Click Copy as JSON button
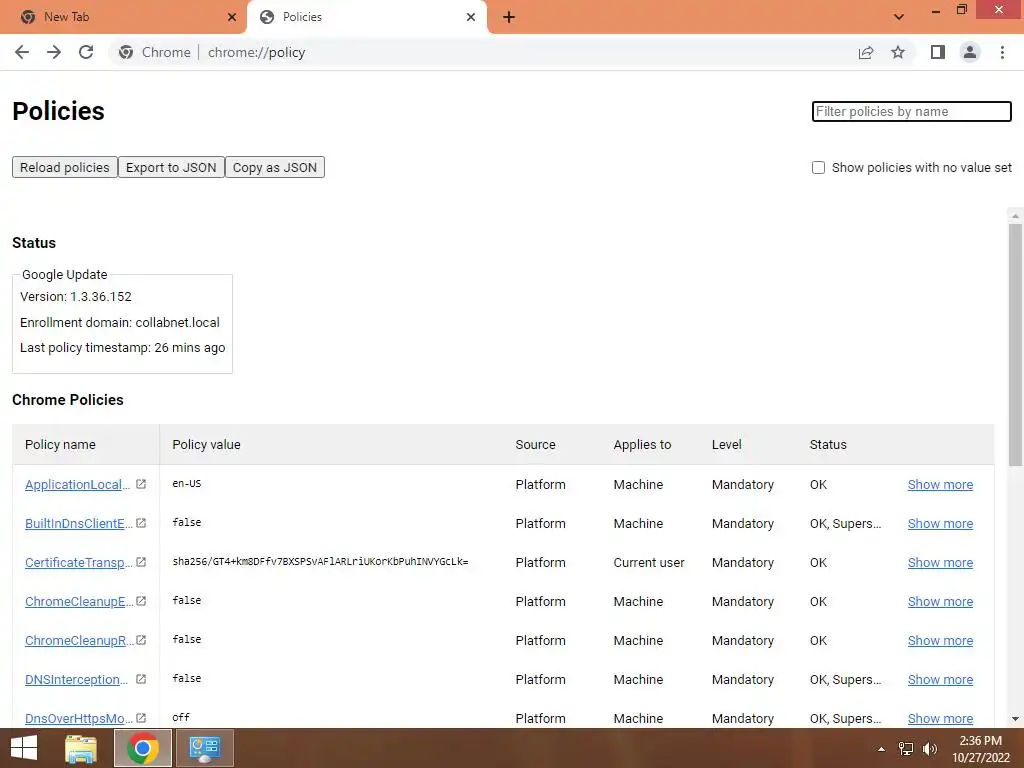 [x=275, y=167]
